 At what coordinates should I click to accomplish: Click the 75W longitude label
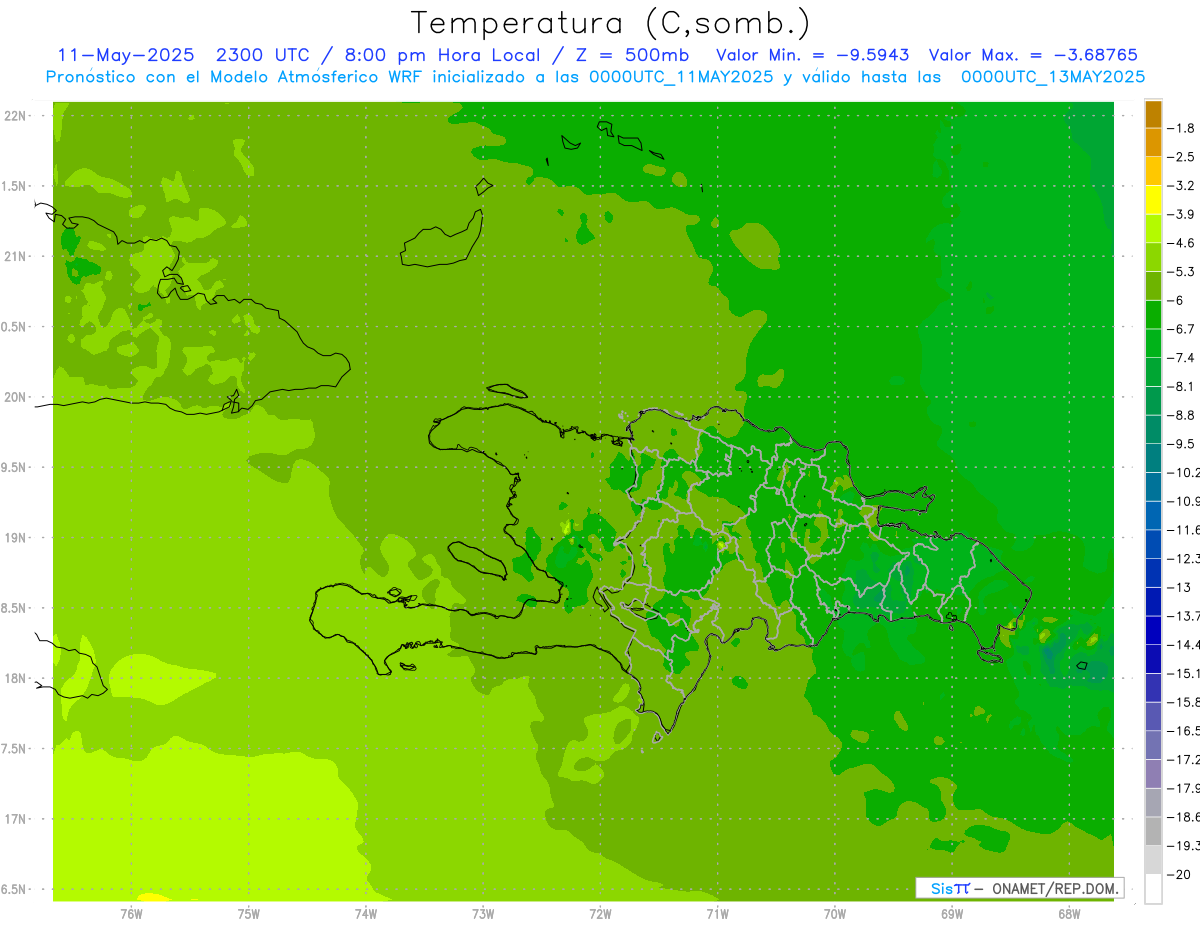coord(248,913)
